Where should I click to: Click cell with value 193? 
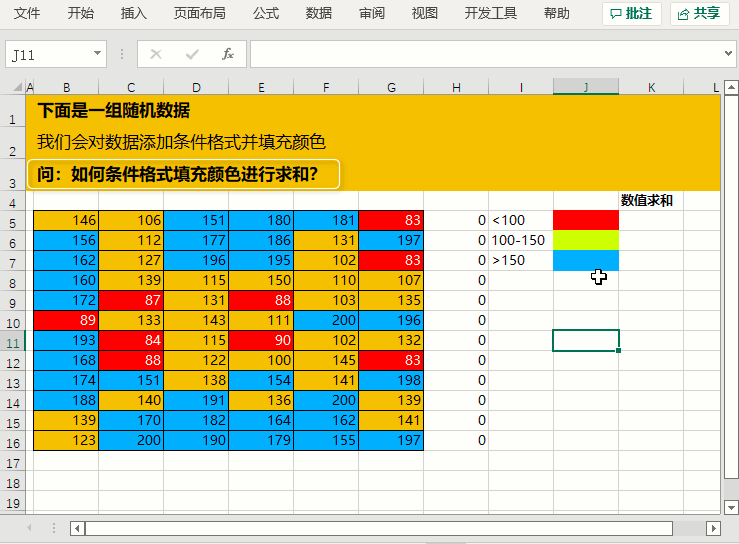66,340
